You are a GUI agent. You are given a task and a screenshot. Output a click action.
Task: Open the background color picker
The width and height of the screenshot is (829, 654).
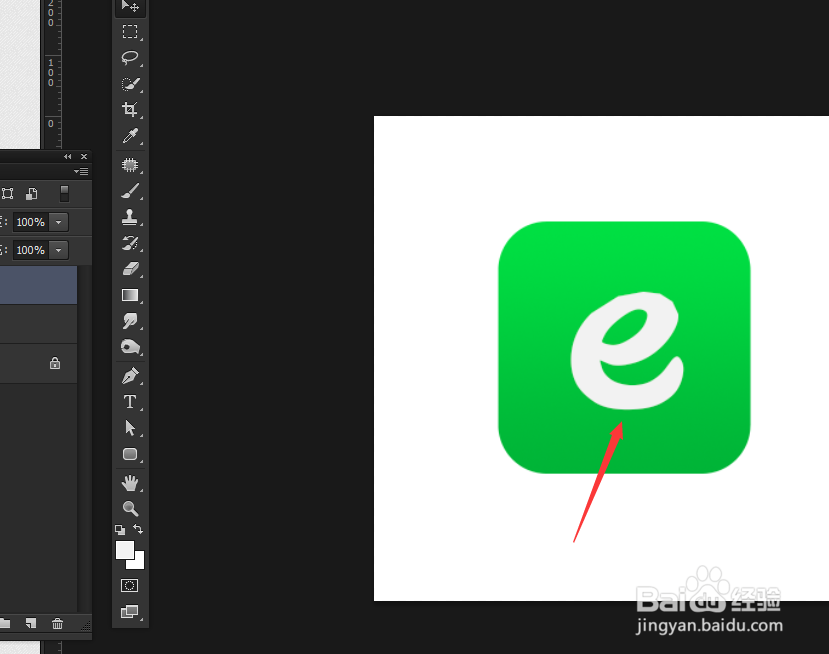tap(139, 563)
